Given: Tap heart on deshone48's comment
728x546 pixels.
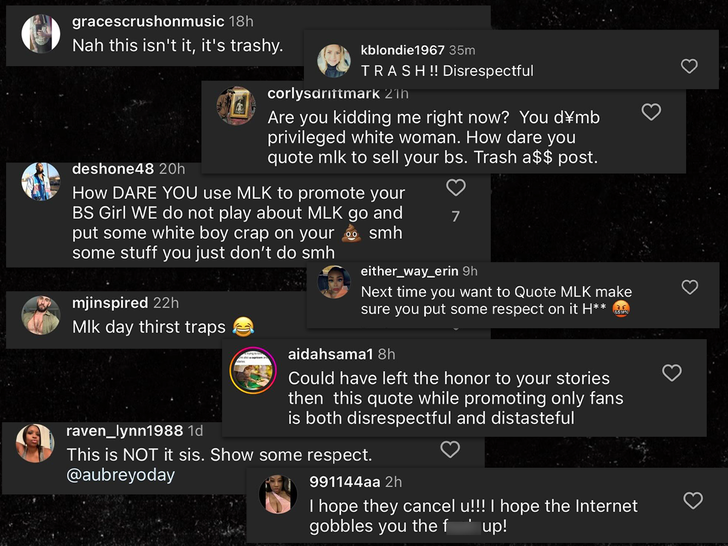Looking at the screenshot, I should (x=456, y=187).
